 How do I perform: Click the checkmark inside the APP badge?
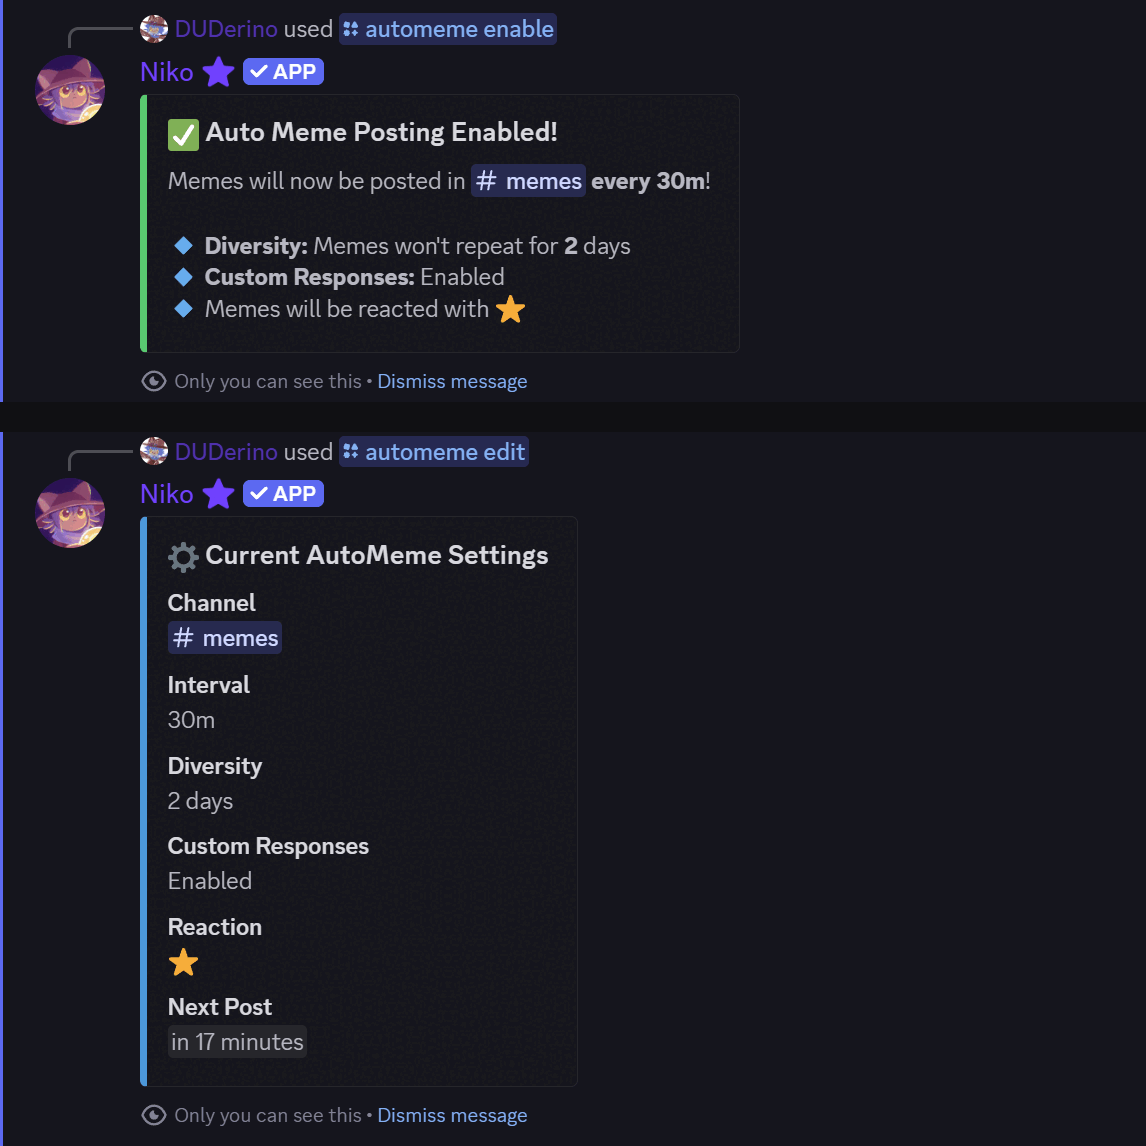point(259,71)
